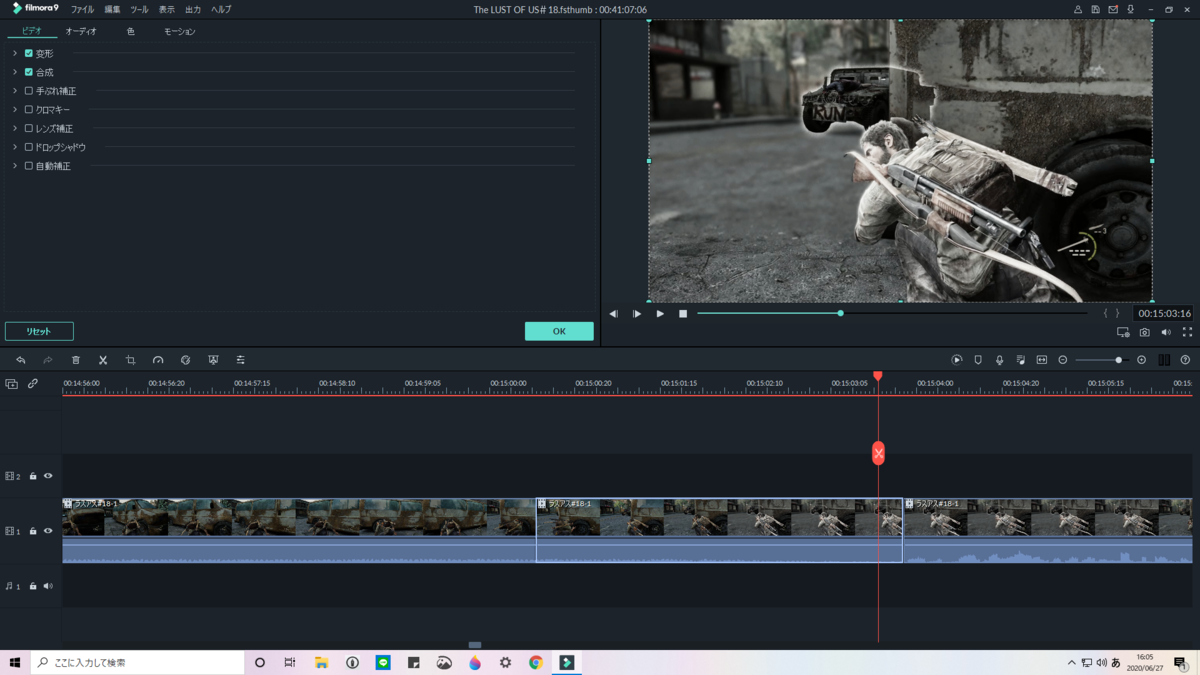Open the 出力 menu
The height and width of the screenshot is (675, 1200).
[193, 9]
